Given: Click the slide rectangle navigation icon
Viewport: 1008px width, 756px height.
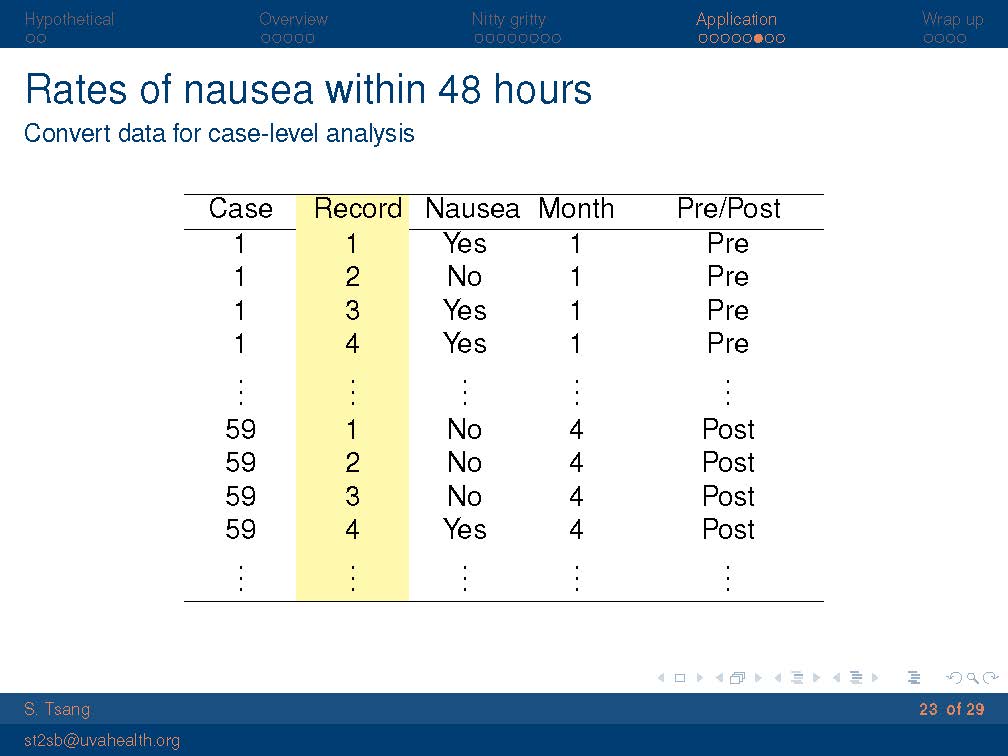Looking at the screenshot, I should click(680, 679).
